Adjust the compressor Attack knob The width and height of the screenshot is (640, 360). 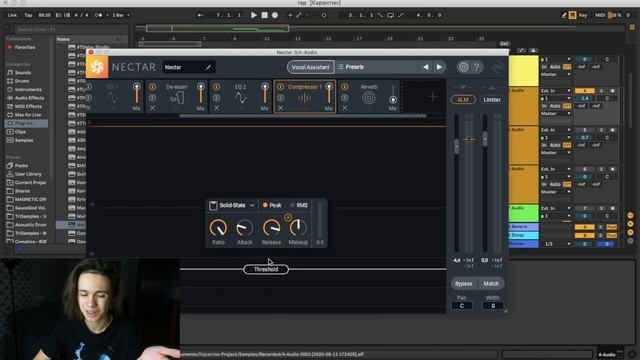[x=244, y=228]
